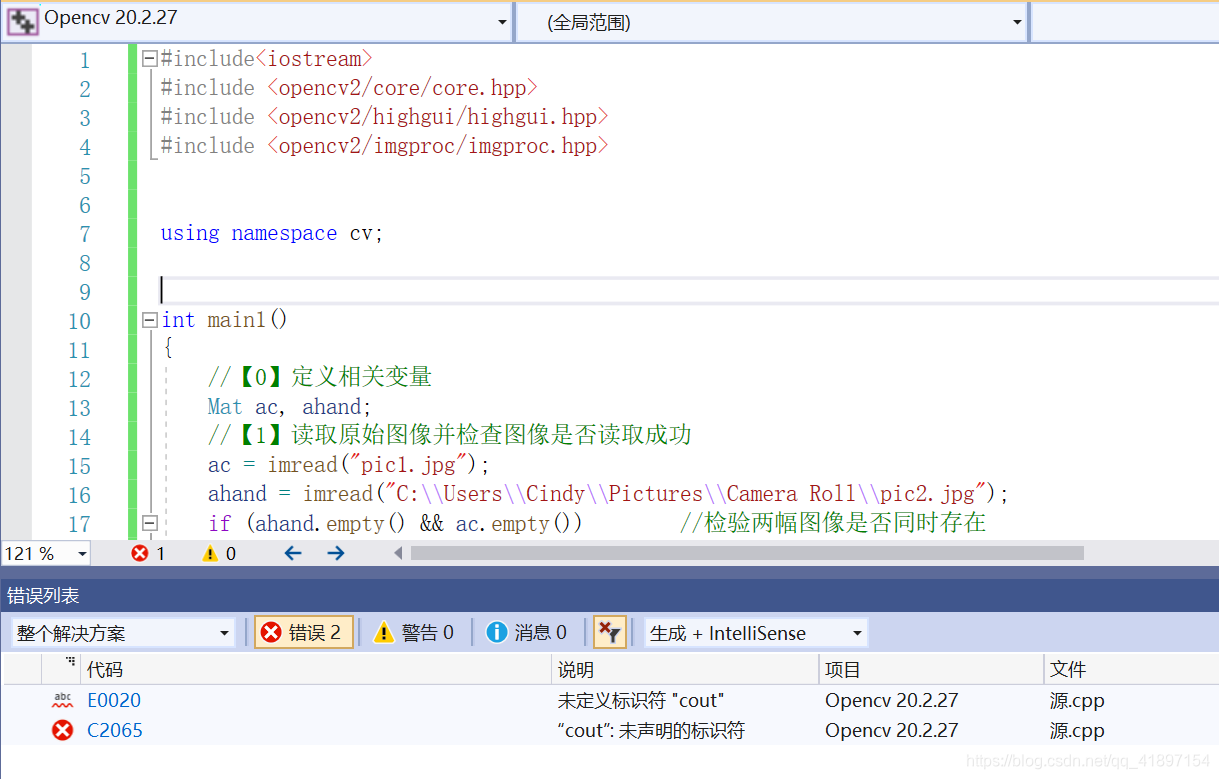Click the opencv2/highgui/highgui.hpp include
This screenshot has width=1219, height=779.
click(437, 117)
